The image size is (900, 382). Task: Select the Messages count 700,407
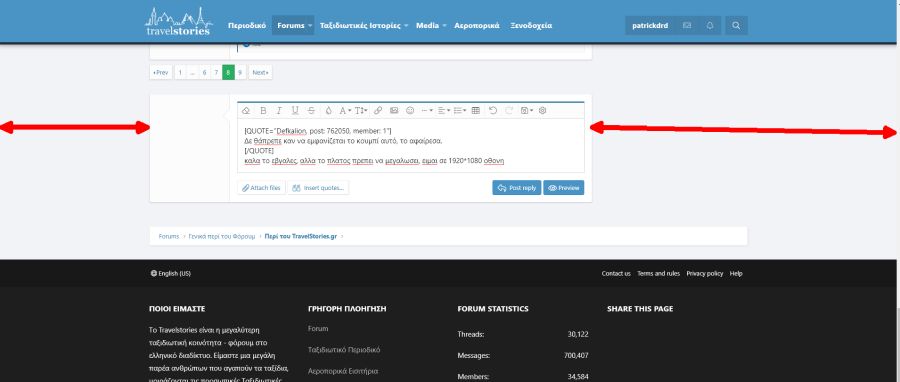tap(576, 356)
